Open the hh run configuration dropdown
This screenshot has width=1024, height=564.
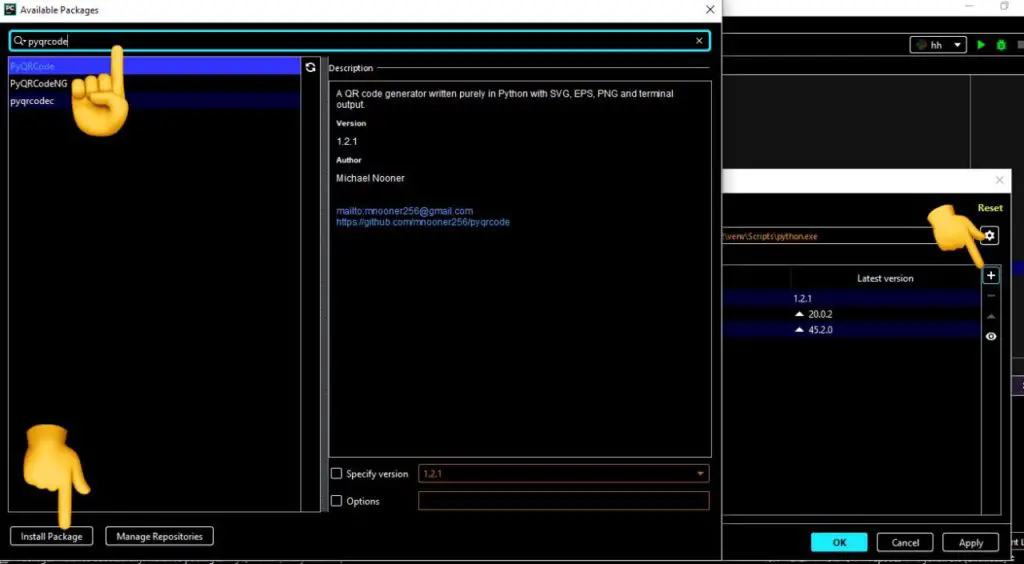tap(938, 45)
